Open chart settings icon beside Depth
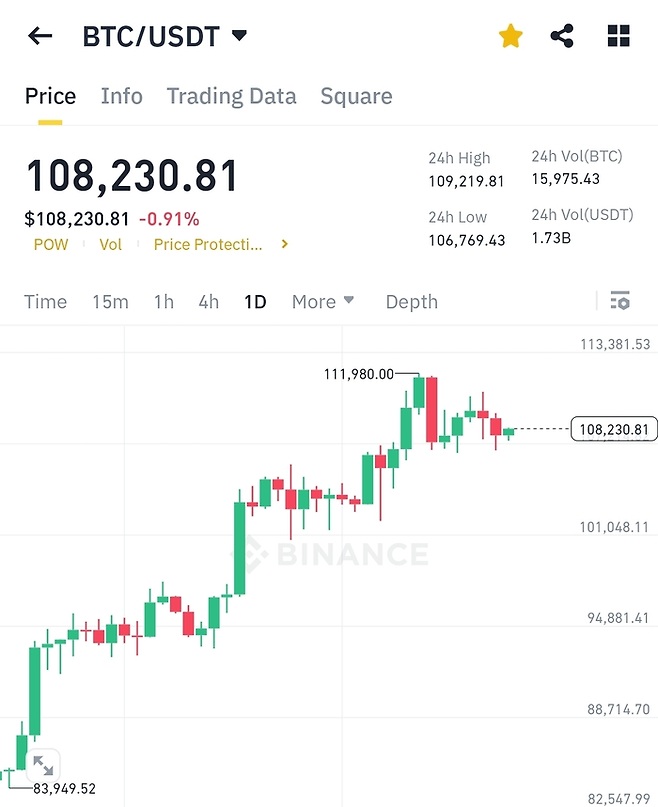658x807 pixels. 620,301
